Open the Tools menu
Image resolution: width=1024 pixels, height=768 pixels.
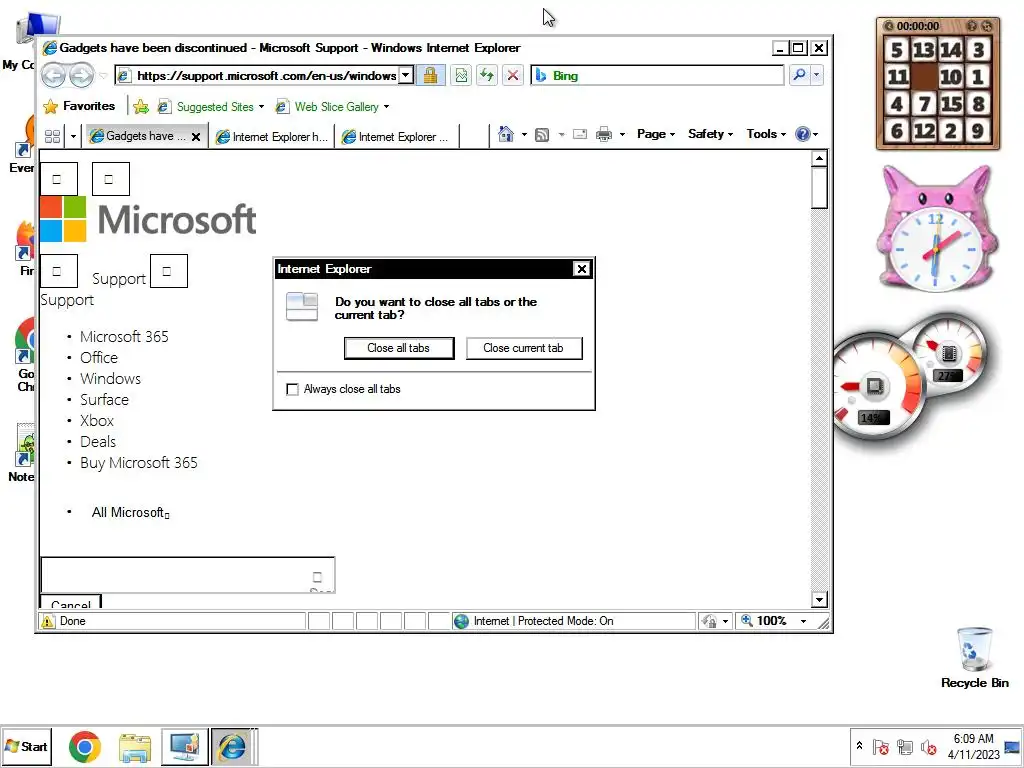pyautogui.click(x=766, y=134)
